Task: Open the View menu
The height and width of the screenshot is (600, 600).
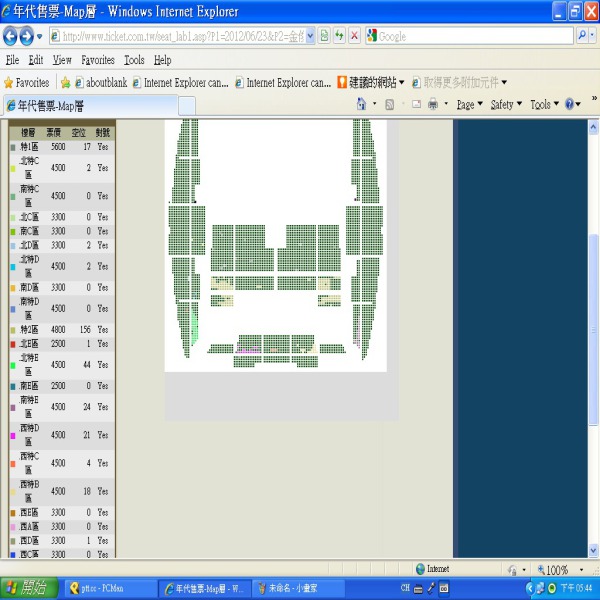Action: pos(62,60)
